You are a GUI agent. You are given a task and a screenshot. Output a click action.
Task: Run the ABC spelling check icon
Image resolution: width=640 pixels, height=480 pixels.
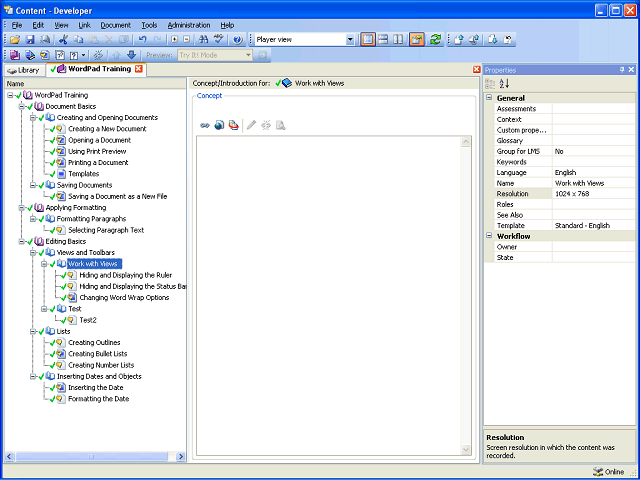[219, 40]
